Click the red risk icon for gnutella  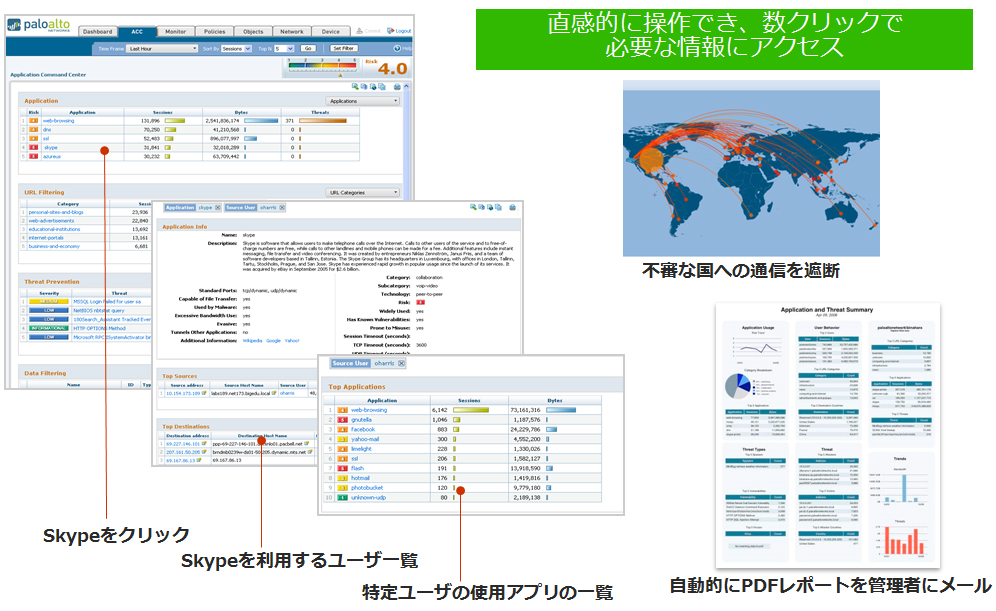pos(342,420)
